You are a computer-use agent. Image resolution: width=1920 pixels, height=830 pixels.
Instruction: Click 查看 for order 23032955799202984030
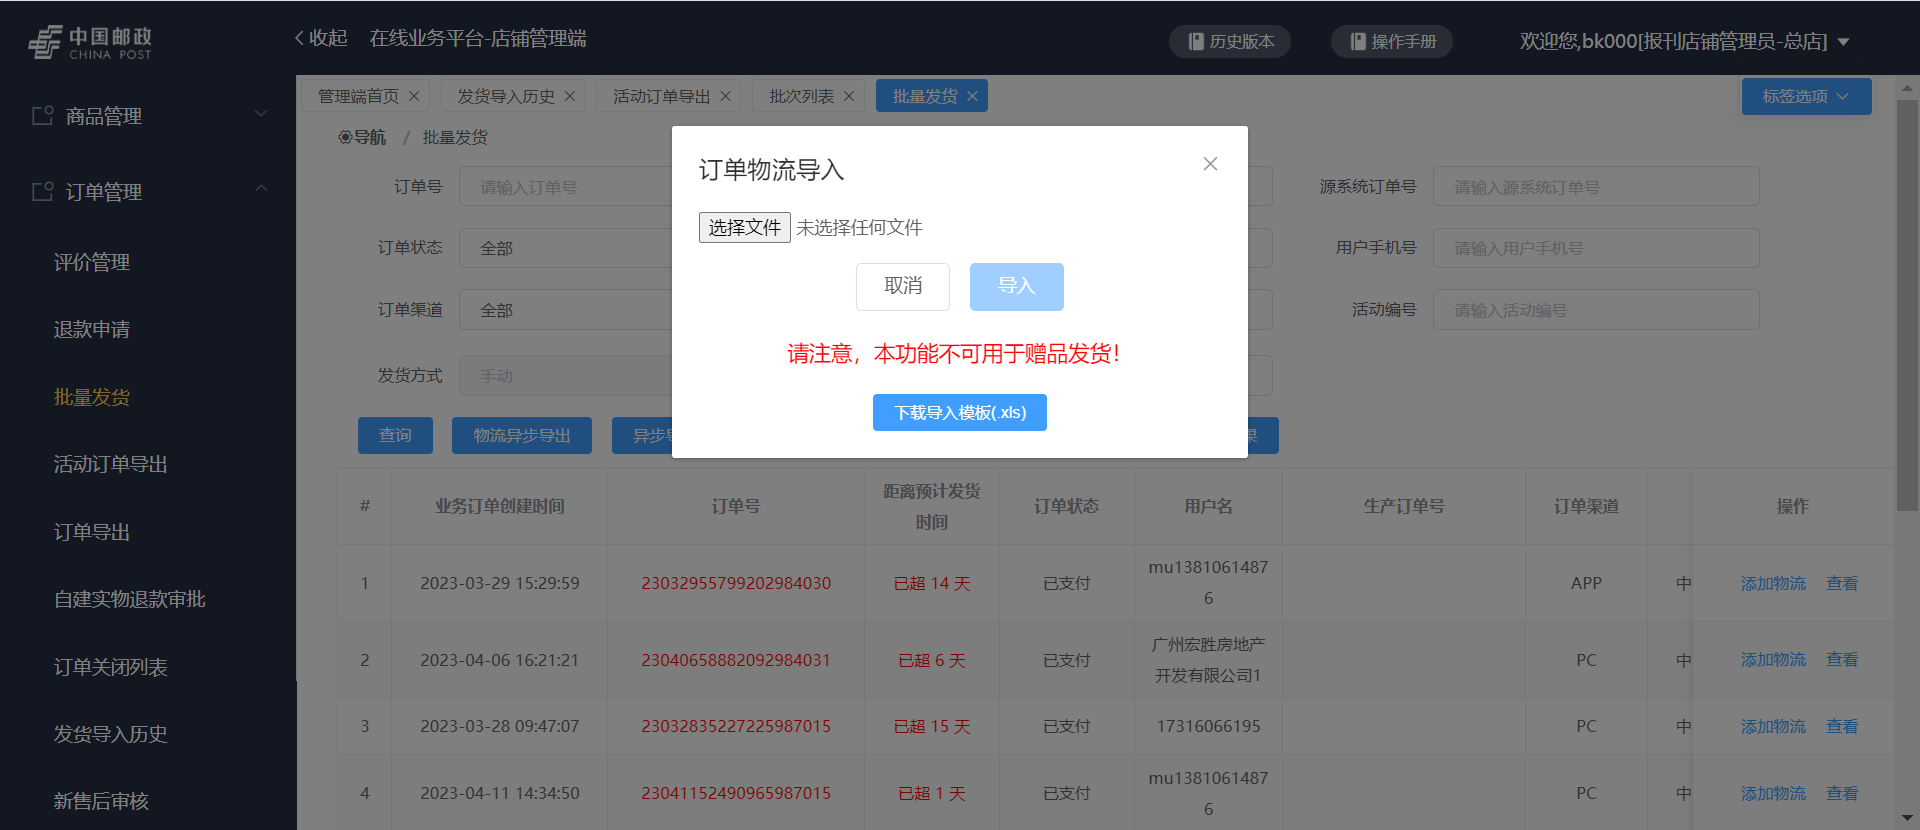(1842, 583)
